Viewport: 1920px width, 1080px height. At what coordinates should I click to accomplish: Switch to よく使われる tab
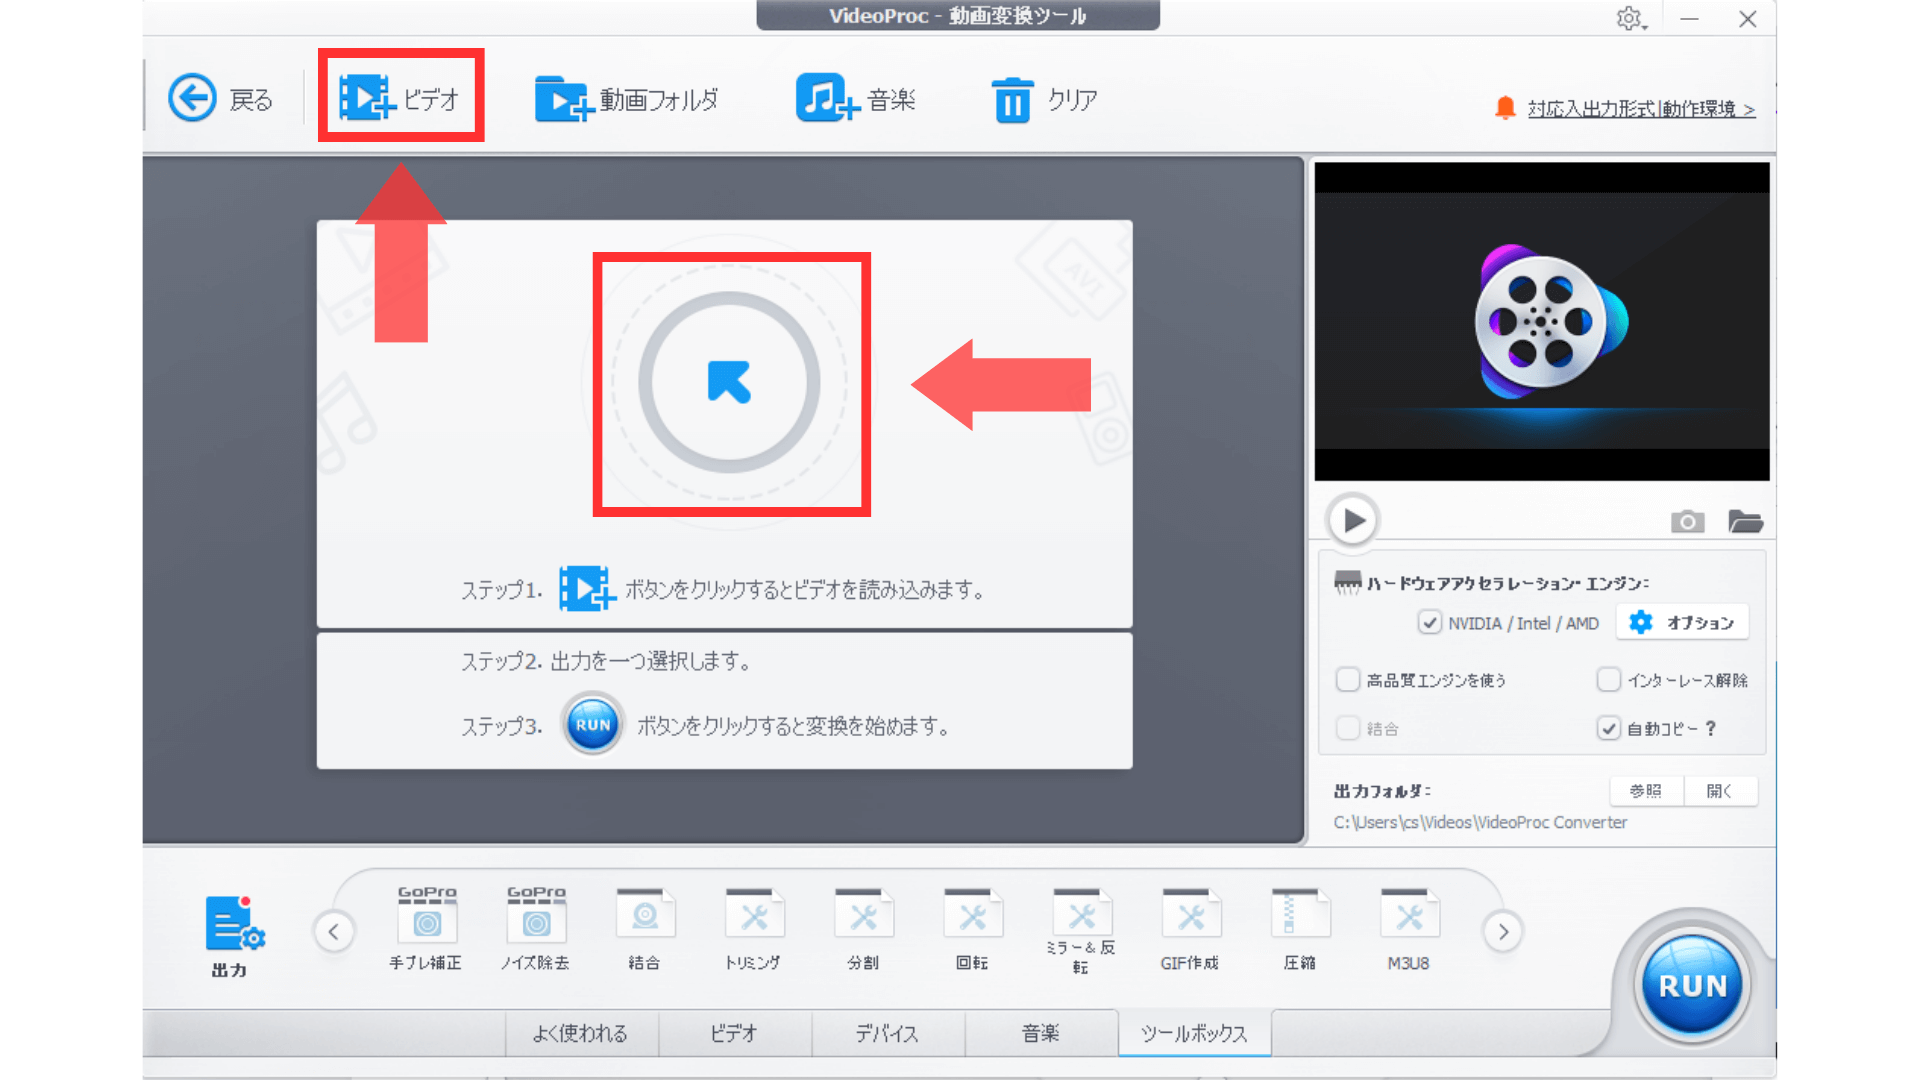(x=581, y=1033)
